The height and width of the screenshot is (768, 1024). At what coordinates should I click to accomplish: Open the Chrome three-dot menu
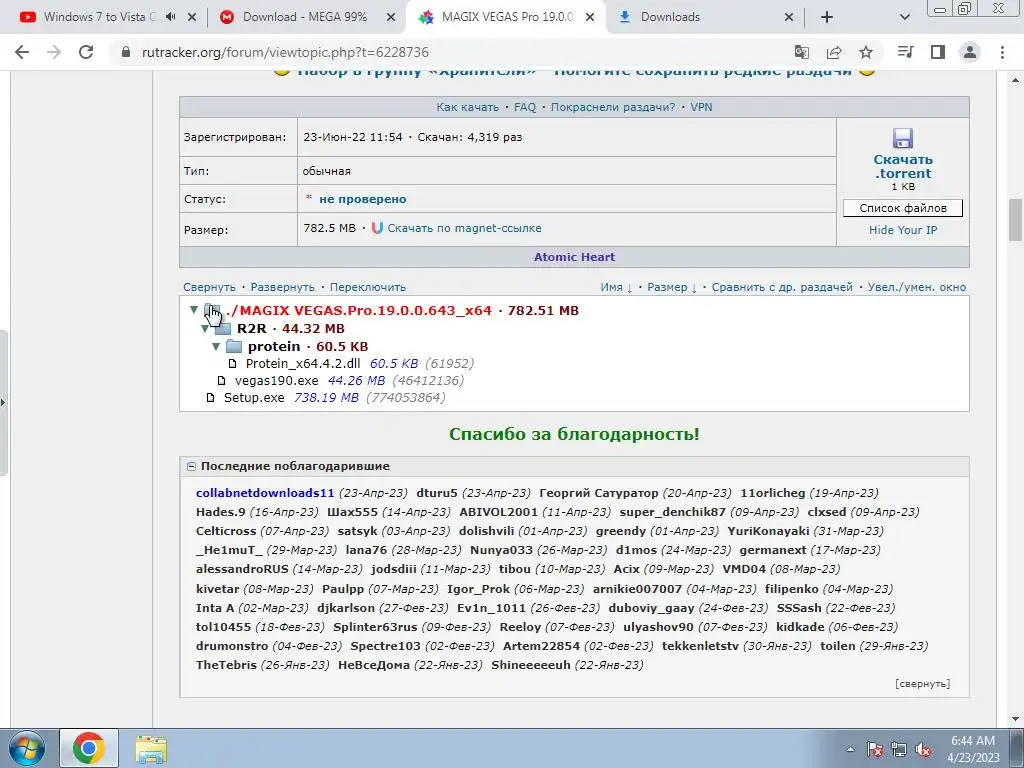[x=1002, y=52]
